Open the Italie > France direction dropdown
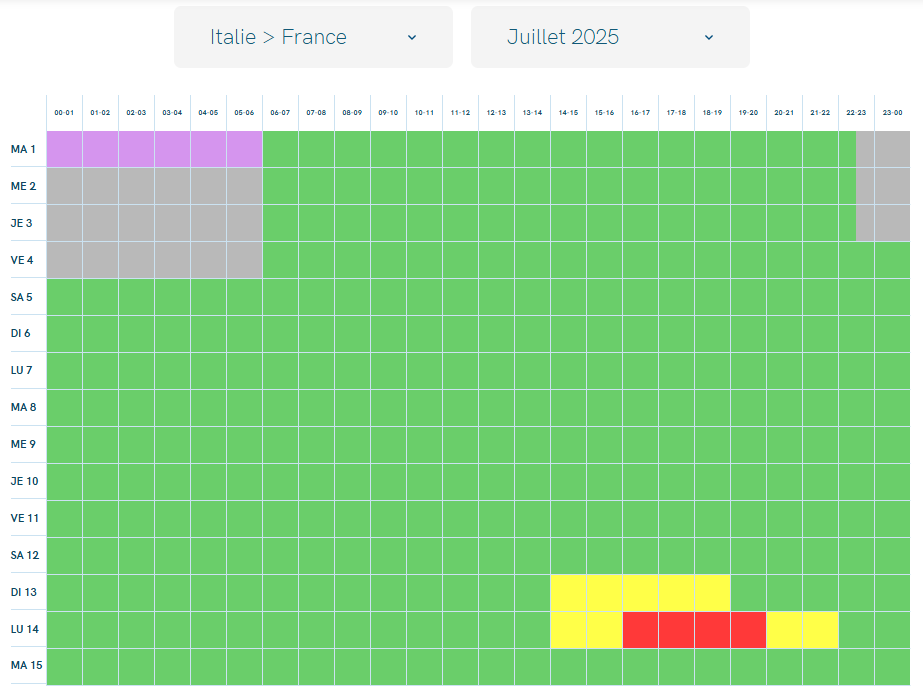This screenshot has width=923, height=686. pos(313,37)
